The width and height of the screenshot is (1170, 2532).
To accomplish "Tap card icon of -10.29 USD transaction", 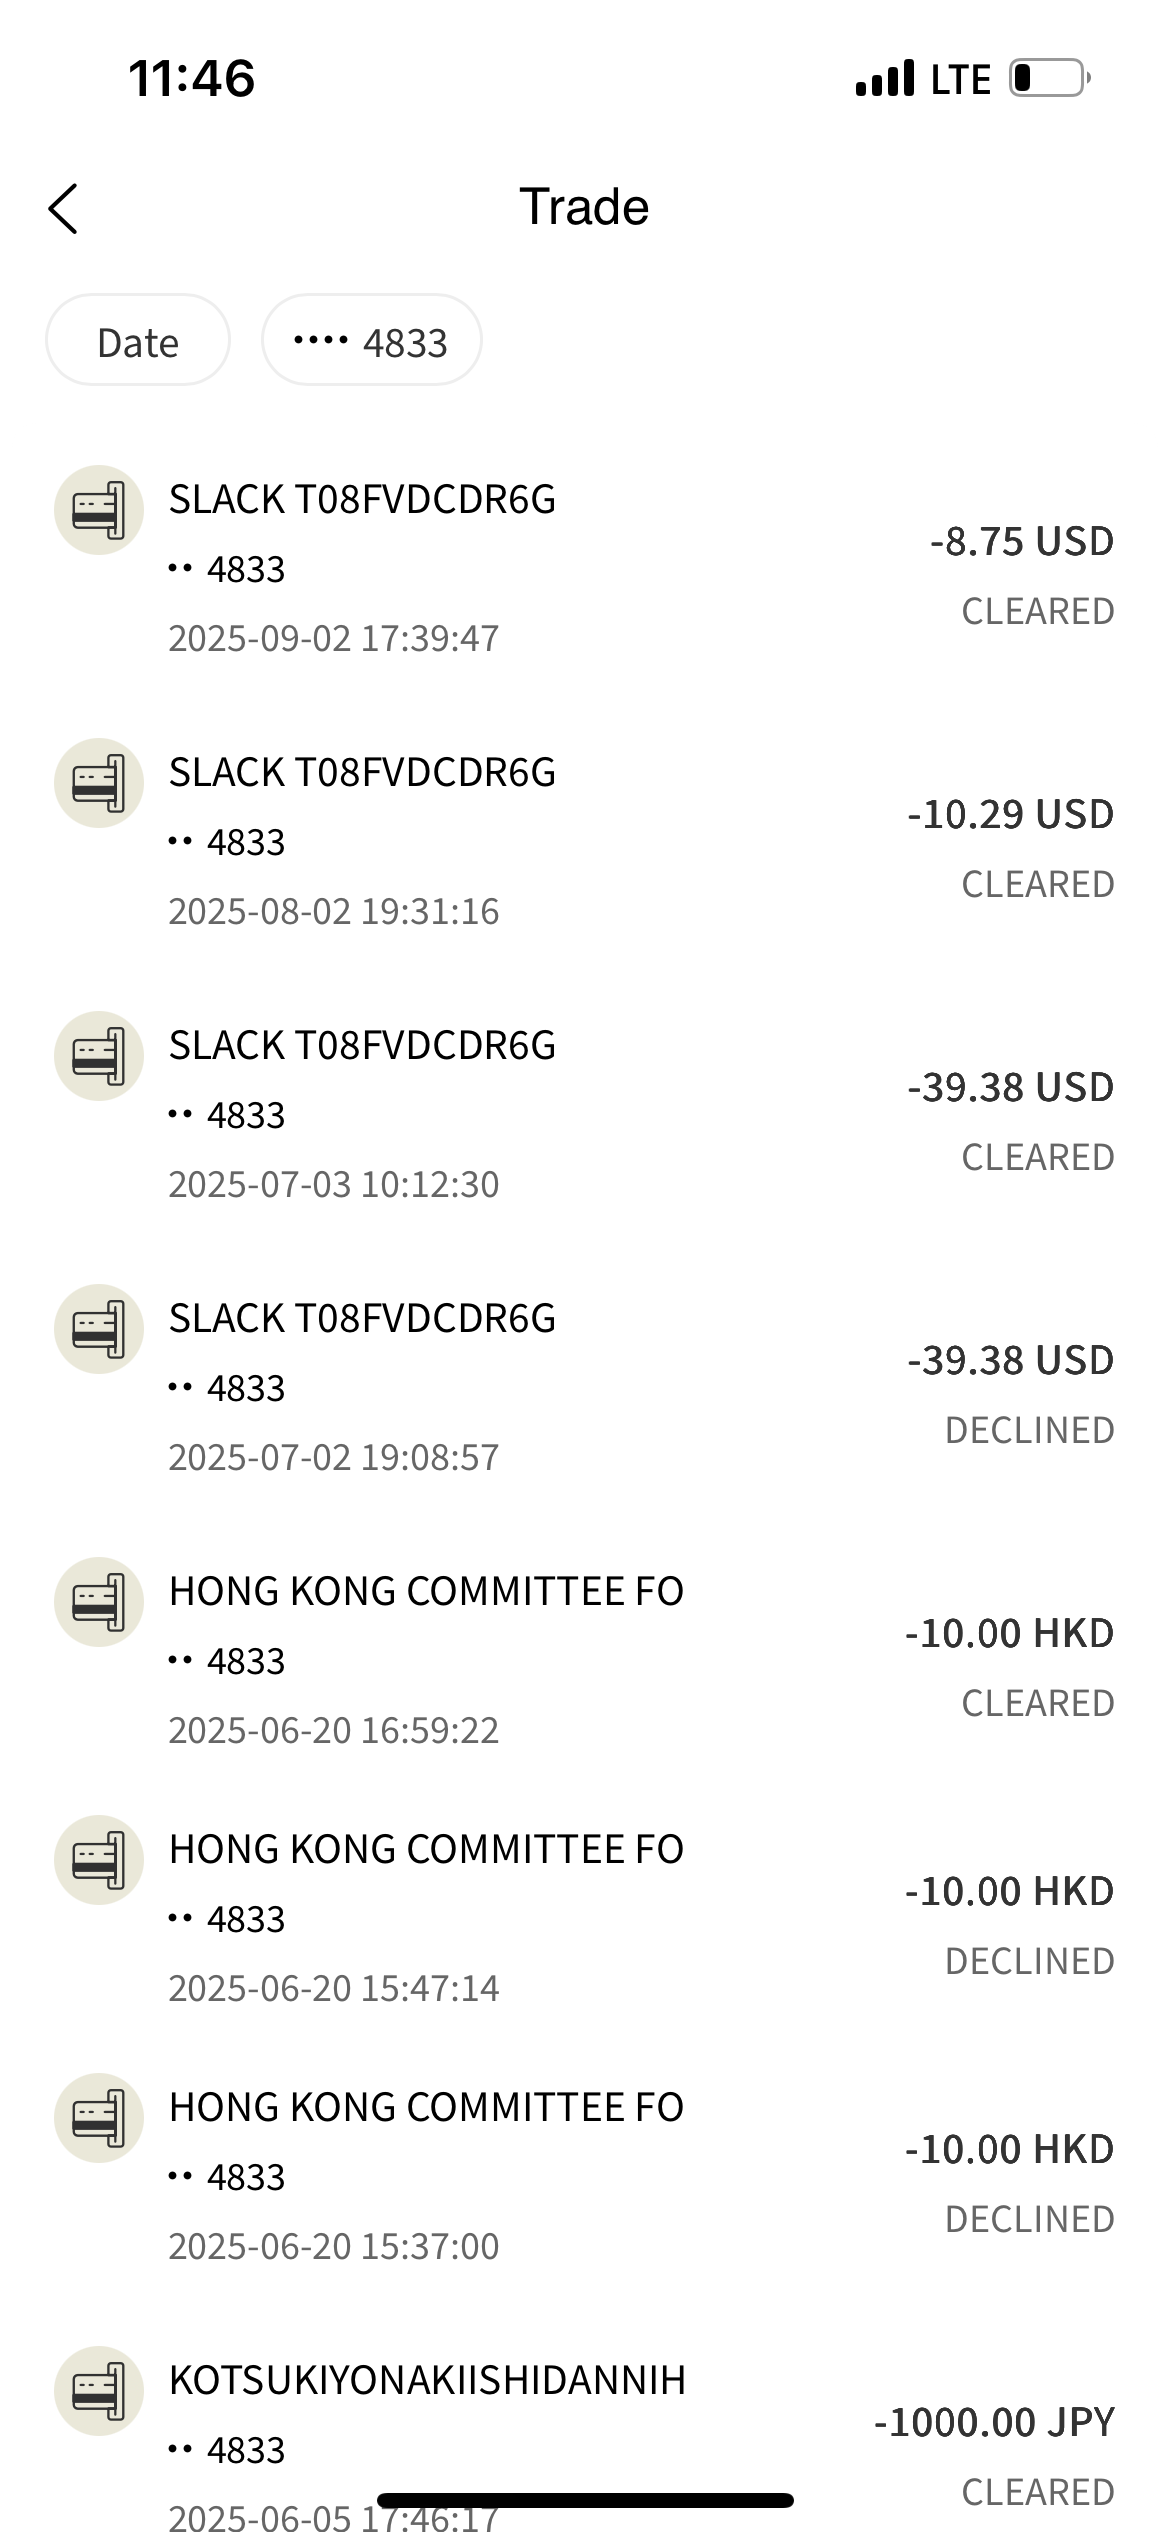I will tap(98, 783).
